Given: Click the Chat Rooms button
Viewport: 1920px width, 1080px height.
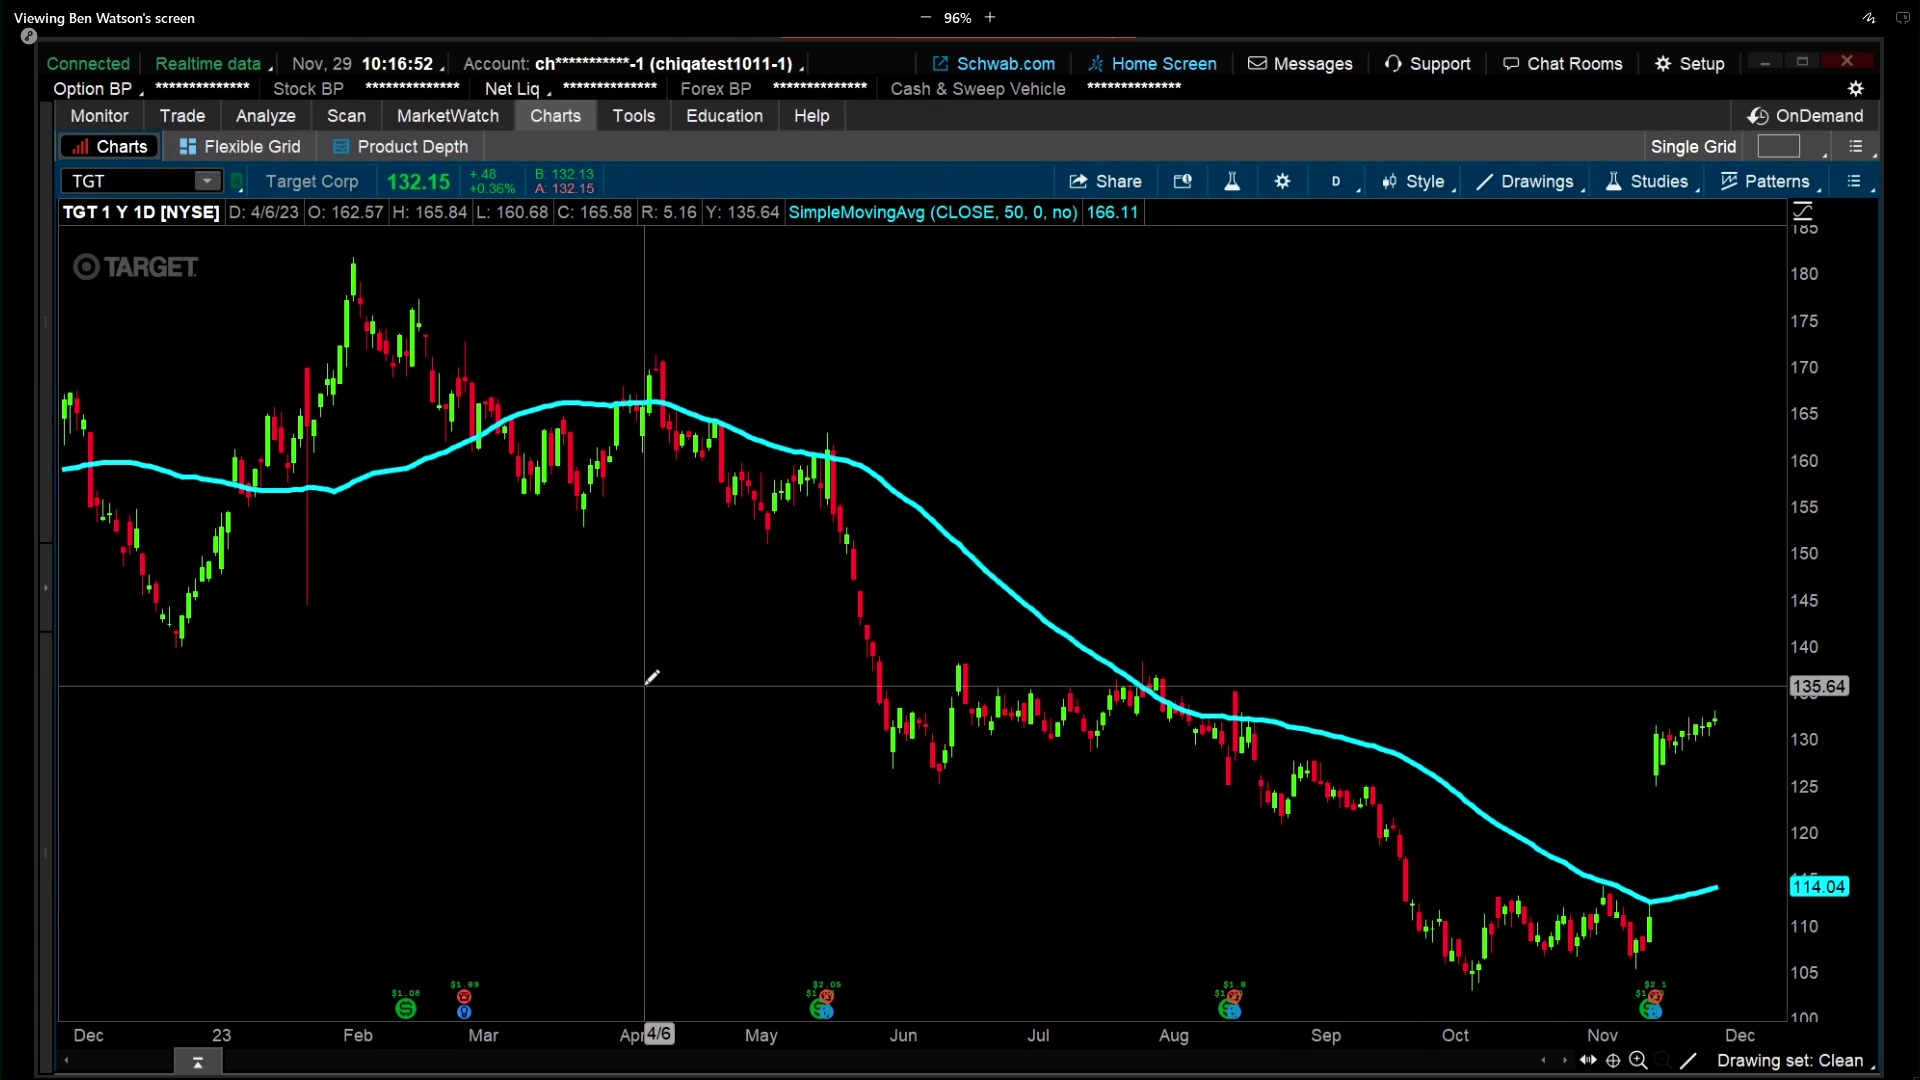Looking at the screenshot, I should 1562,63.
